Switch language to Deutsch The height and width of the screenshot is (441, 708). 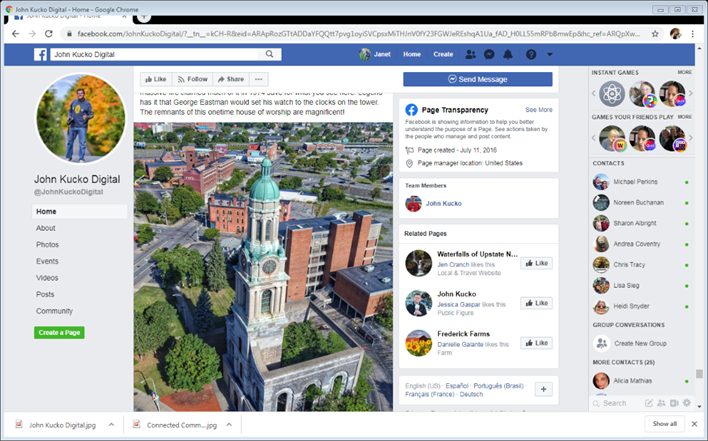click(471, 395)
